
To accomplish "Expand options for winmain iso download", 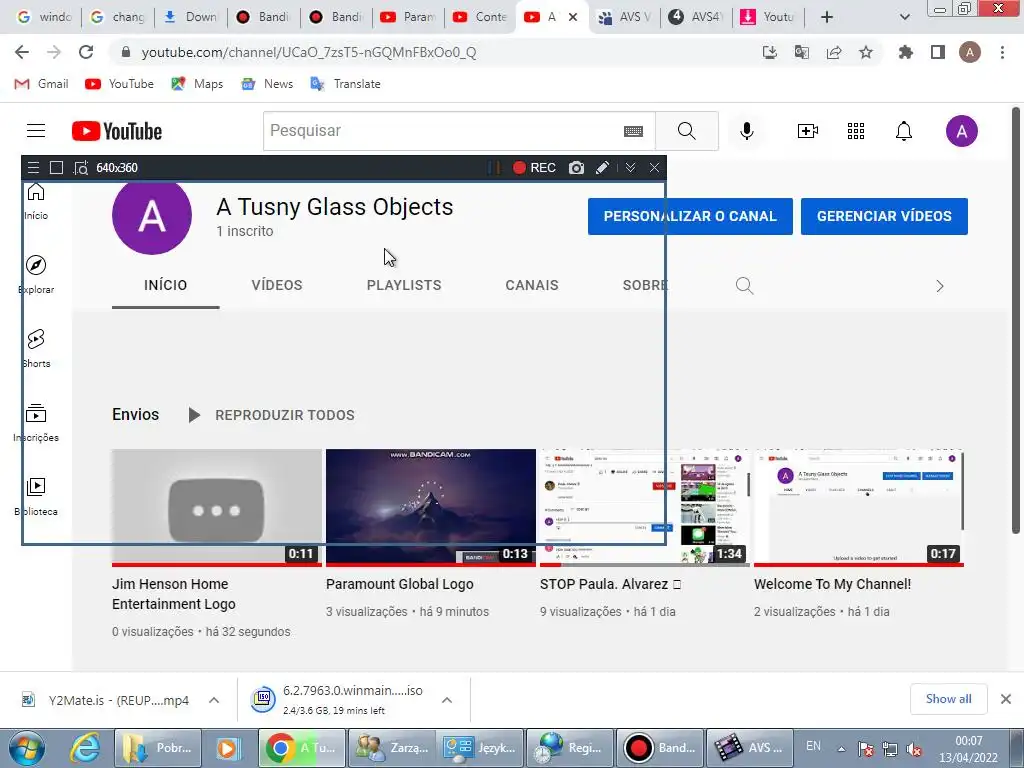I will tap(447, 700).
